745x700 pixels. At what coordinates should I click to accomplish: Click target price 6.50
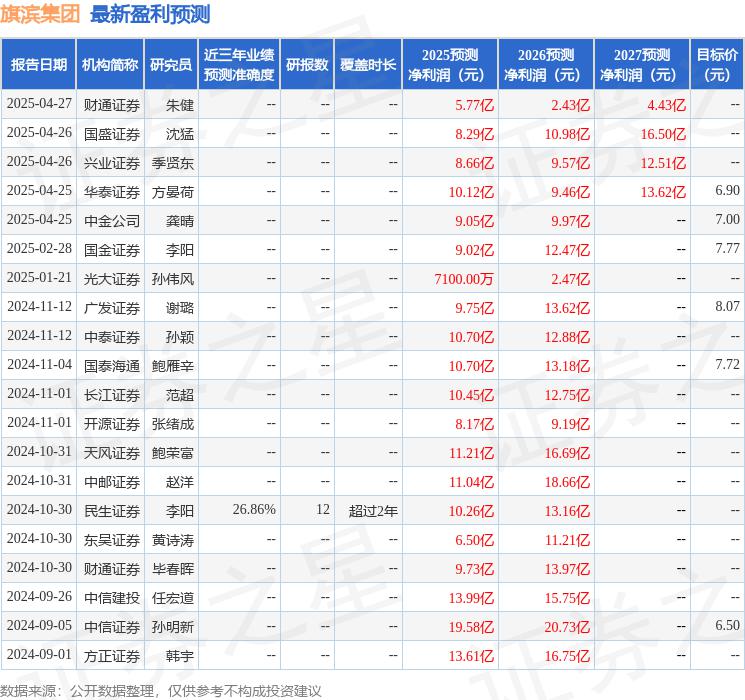point(727,625)
